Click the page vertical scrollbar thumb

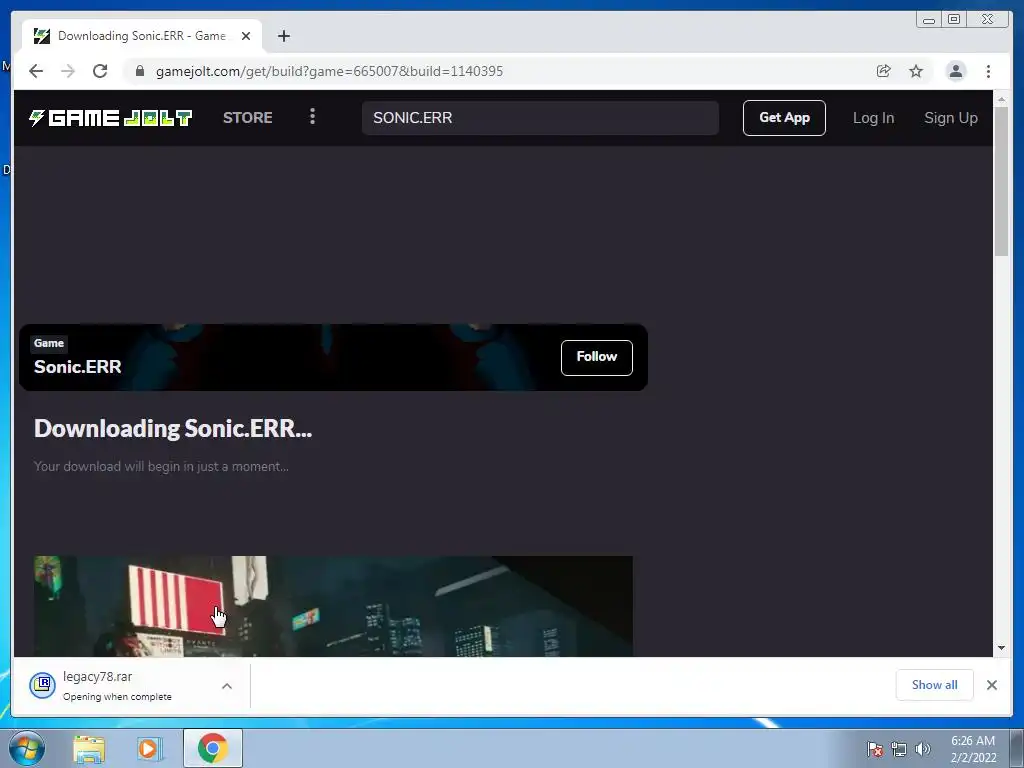(x=1001, y=182)
